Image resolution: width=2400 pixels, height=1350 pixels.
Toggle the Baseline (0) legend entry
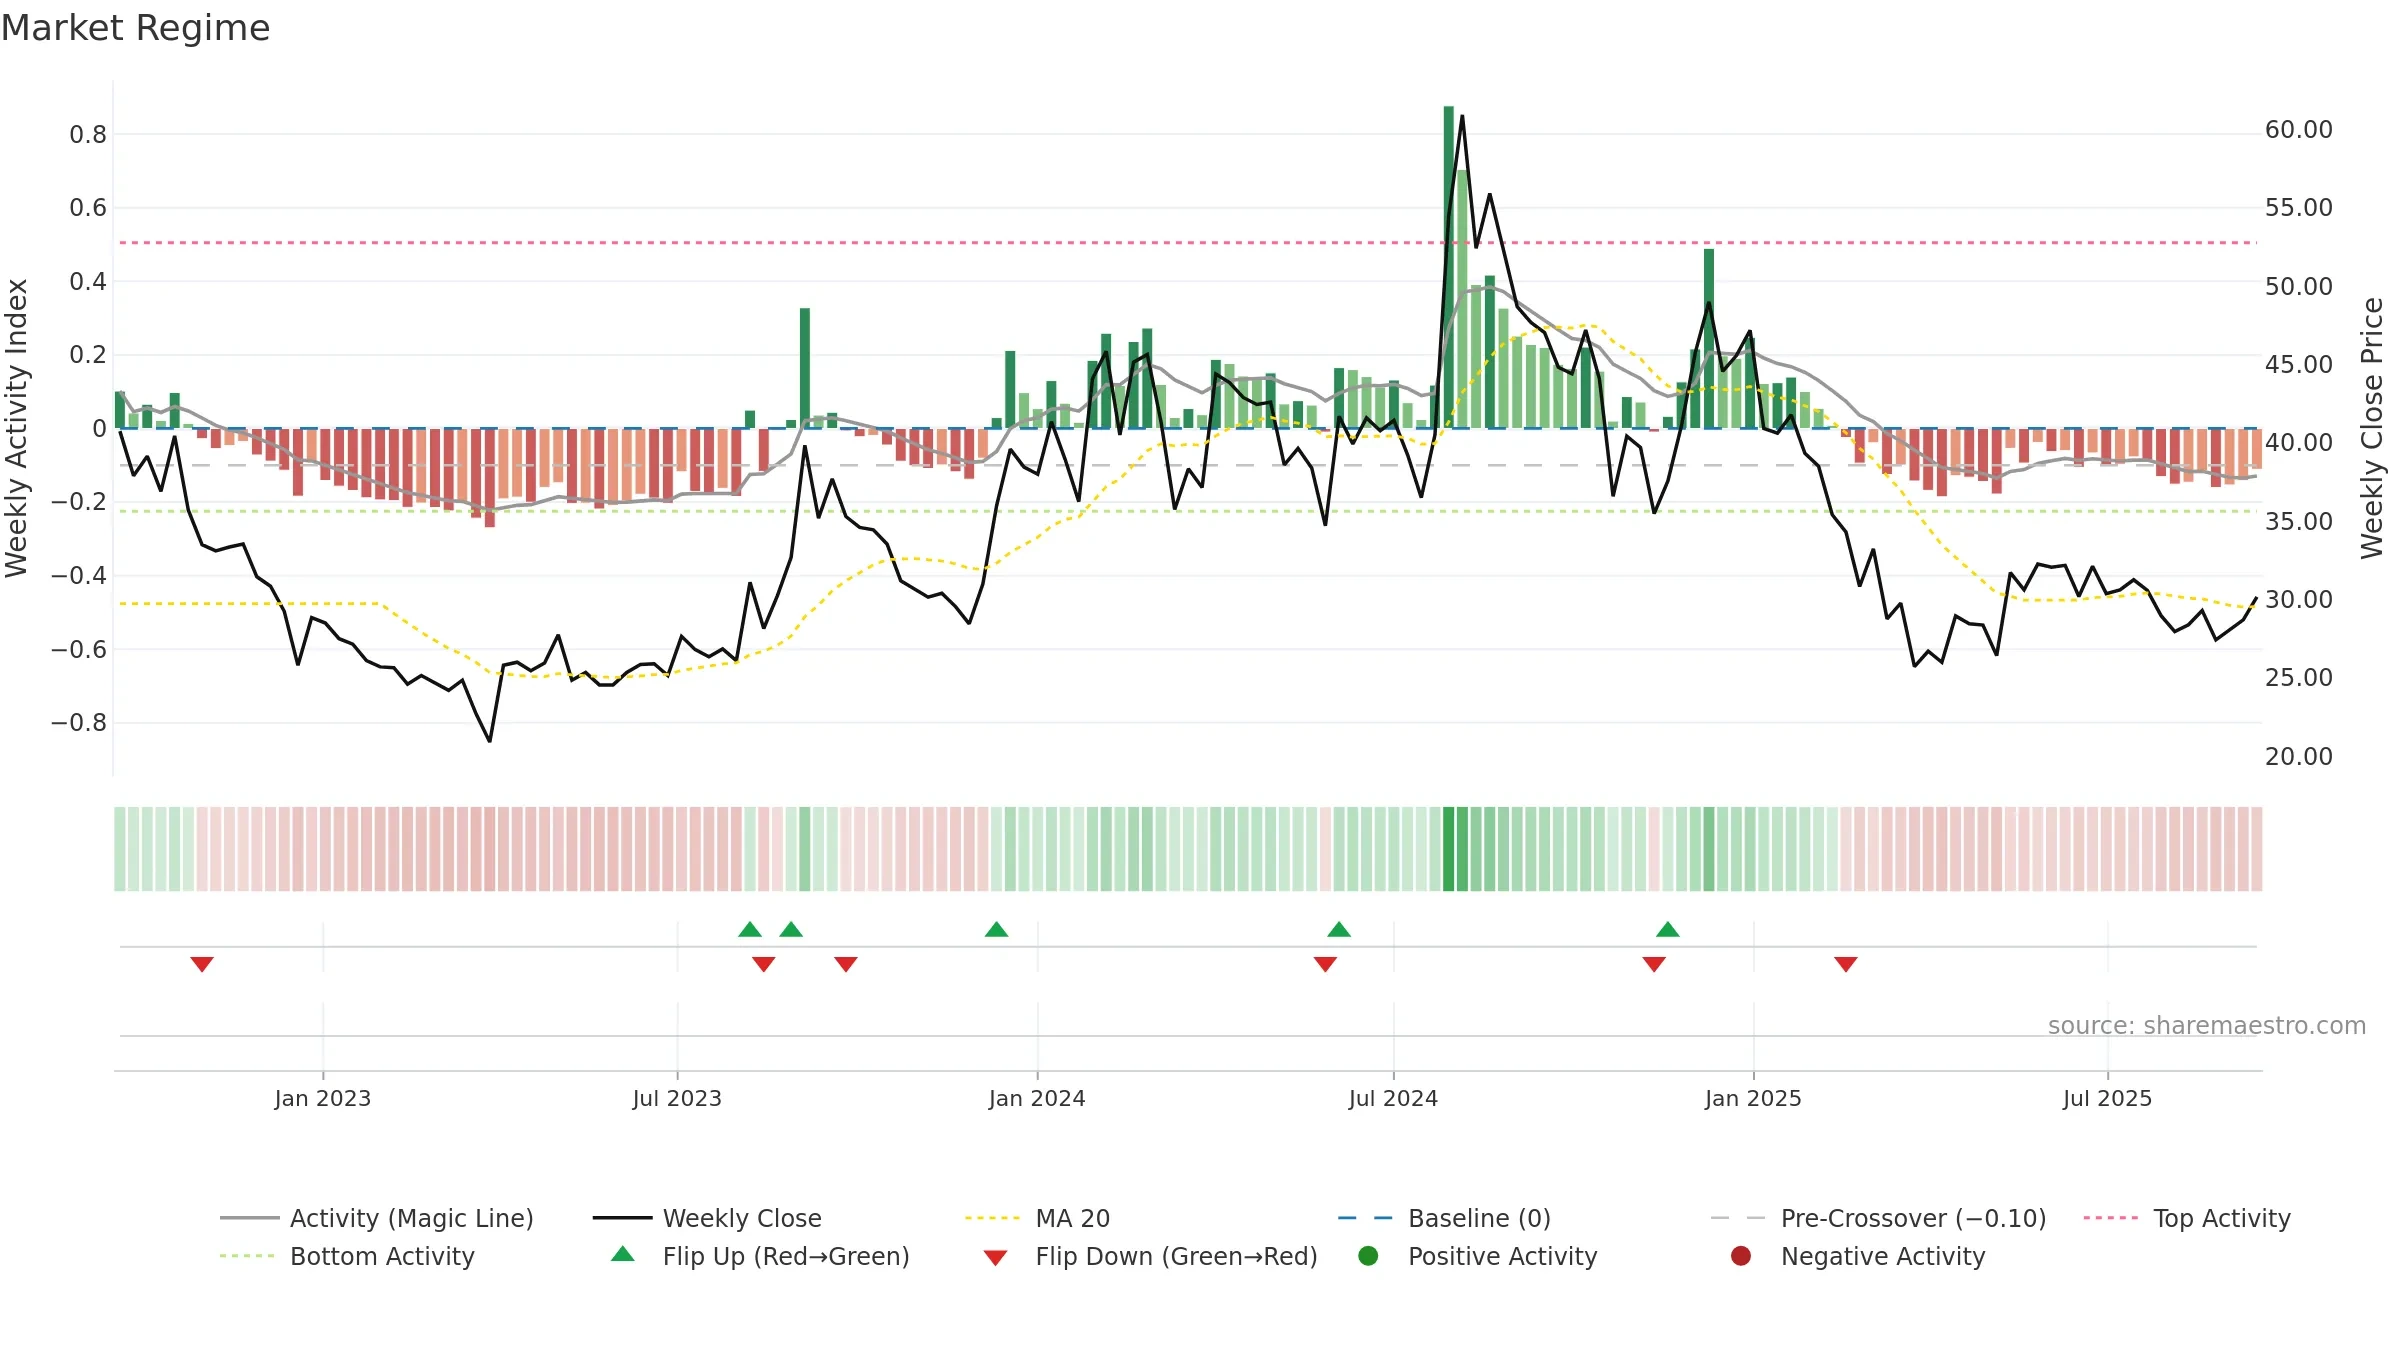point(1444,1218)
